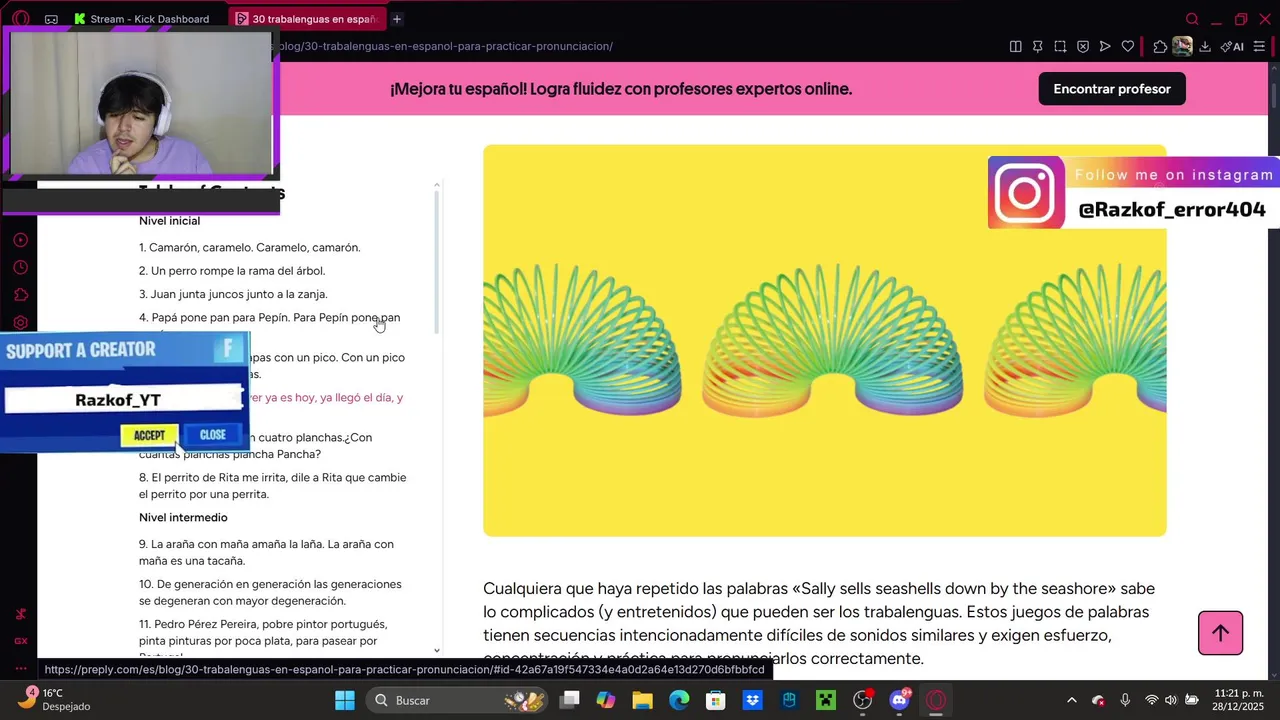The width and height of the screenshot is (1280, 720).
Task: Open Discord from taskbar
Action: [x=899, y=700]
